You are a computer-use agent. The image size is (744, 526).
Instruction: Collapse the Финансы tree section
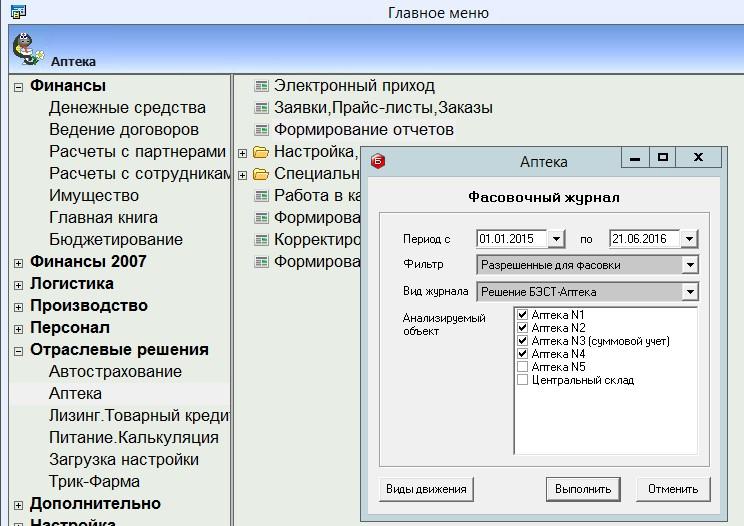tap(18, 87)
